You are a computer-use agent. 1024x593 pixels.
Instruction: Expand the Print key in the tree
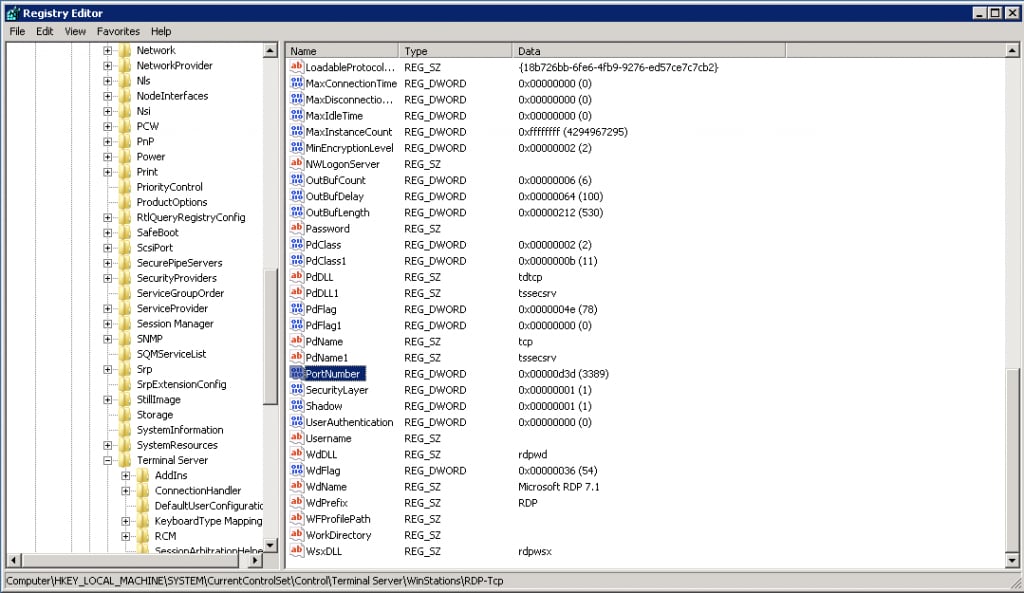coord(109,171)
